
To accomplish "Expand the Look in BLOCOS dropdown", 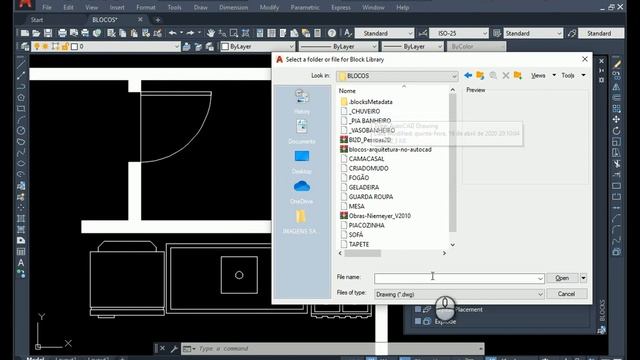I will [453, 76].
